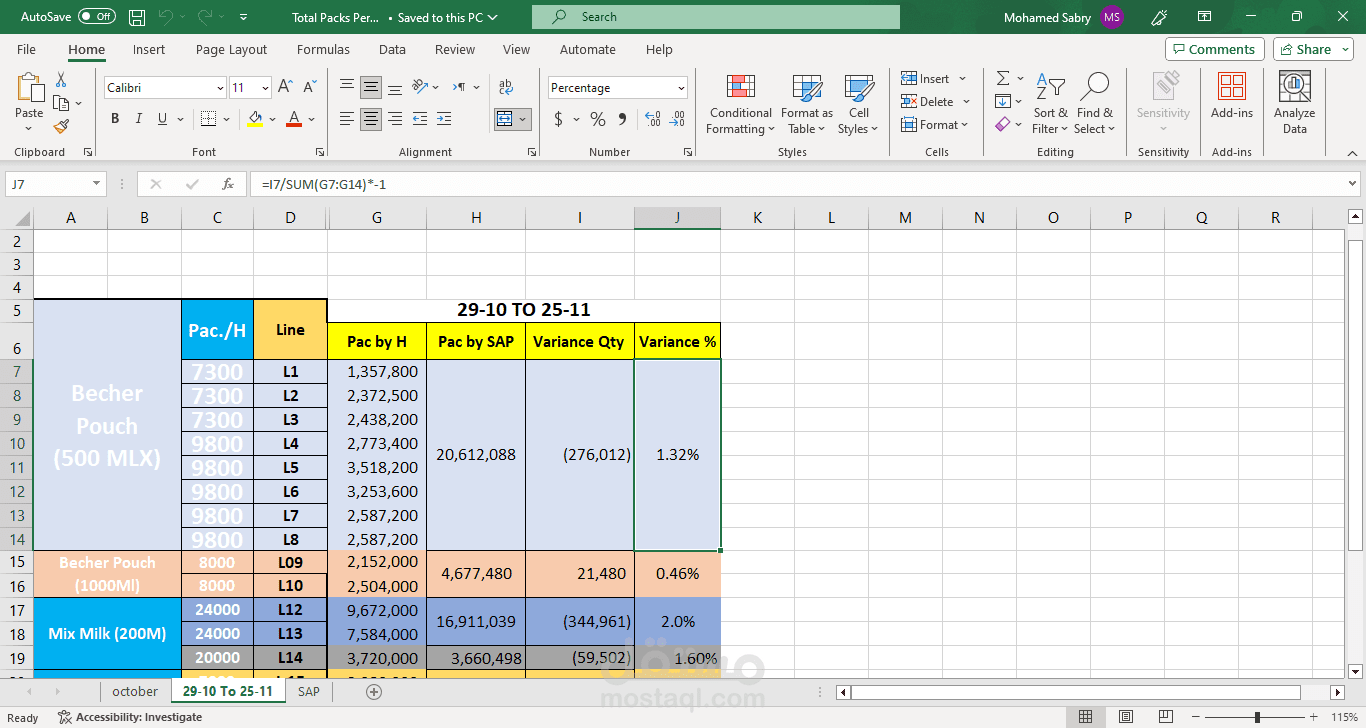
Task: Switch to the SAP sheet tab
Action: [x=309, y=691]
